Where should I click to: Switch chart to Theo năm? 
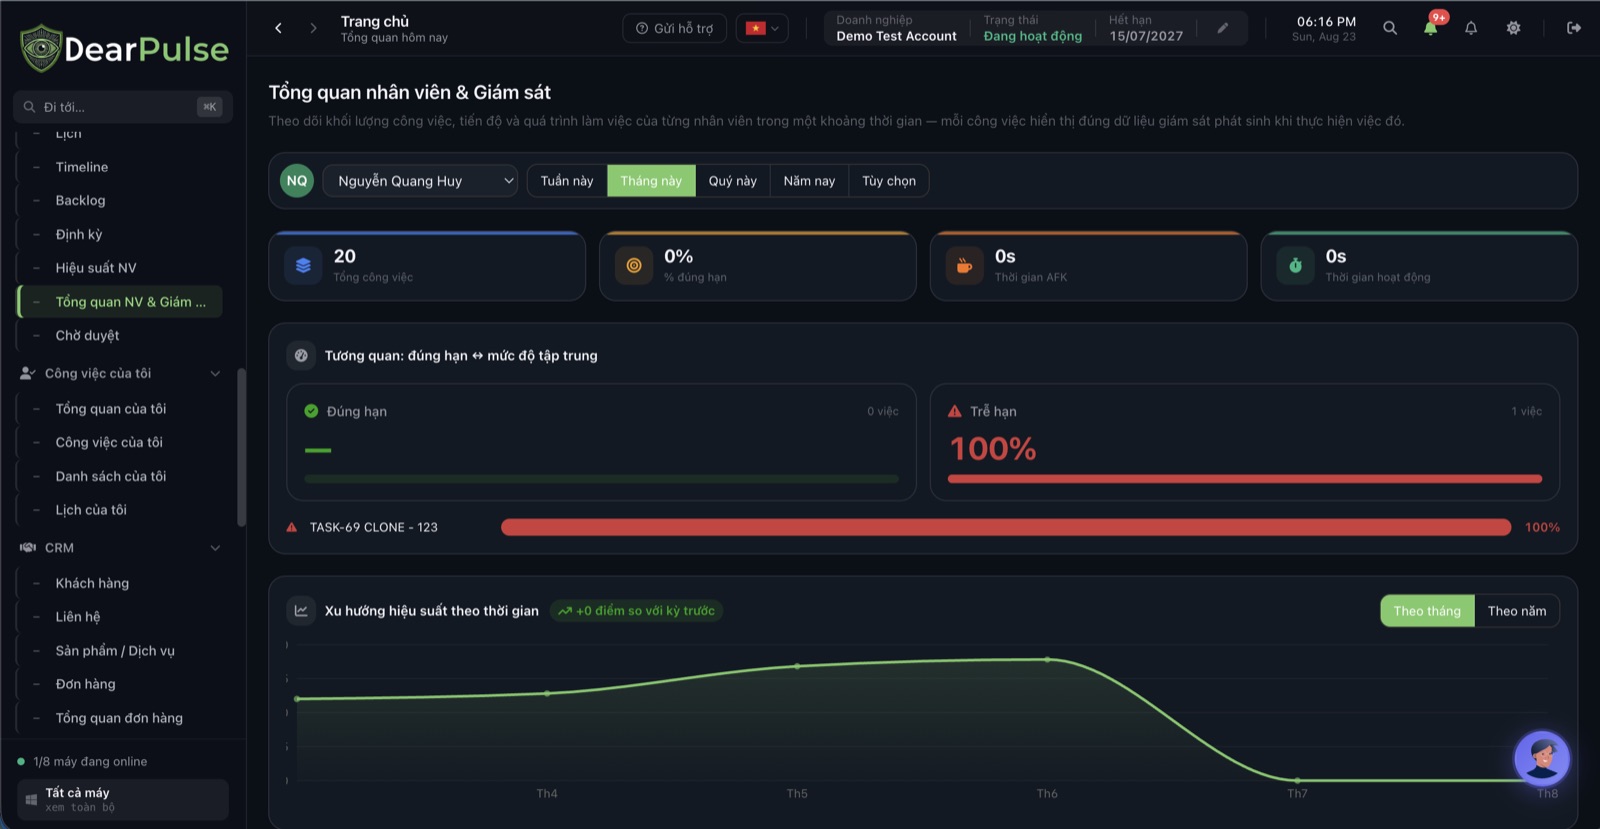click(1517, 611)
